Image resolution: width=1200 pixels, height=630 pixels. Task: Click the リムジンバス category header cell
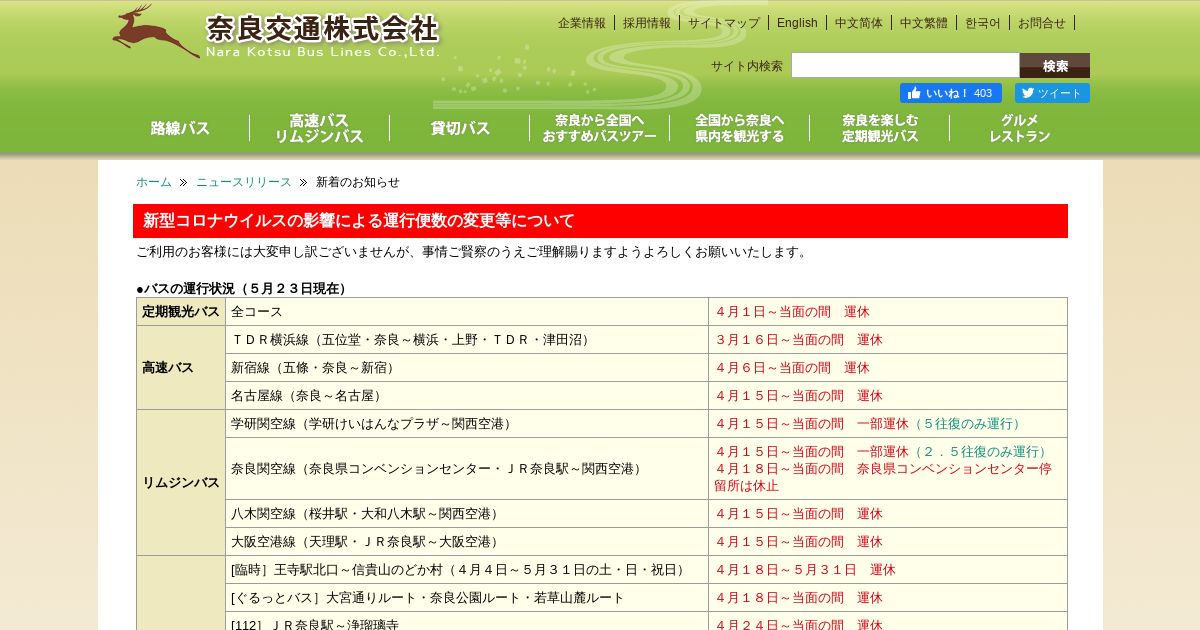(x=181, y=483)
